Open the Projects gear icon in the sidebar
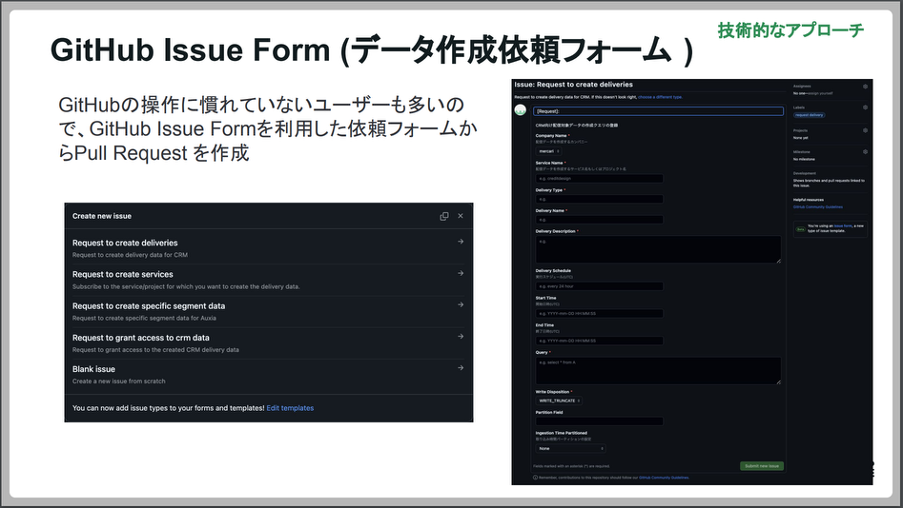904x508 pixels. point(865,130)
